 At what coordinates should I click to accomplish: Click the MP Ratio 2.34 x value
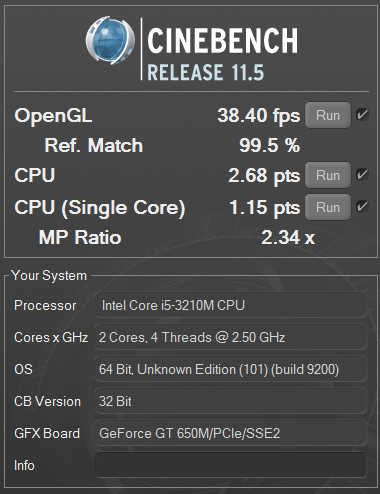pyautogui.click(x=288, y=237)
